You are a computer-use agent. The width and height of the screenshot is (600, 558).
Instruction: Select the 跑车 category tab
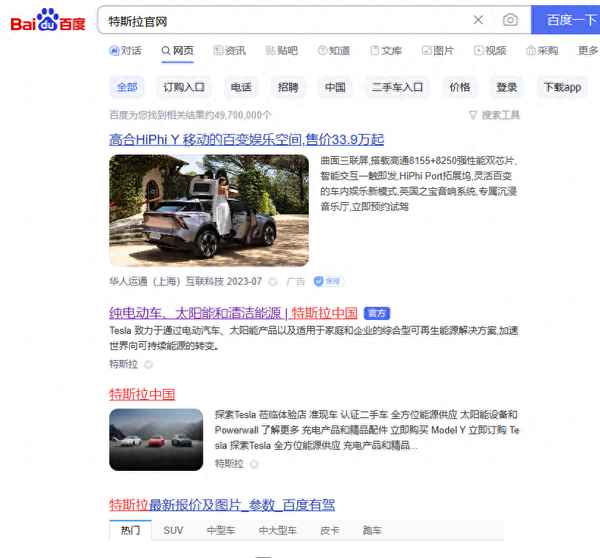[372, 530]
